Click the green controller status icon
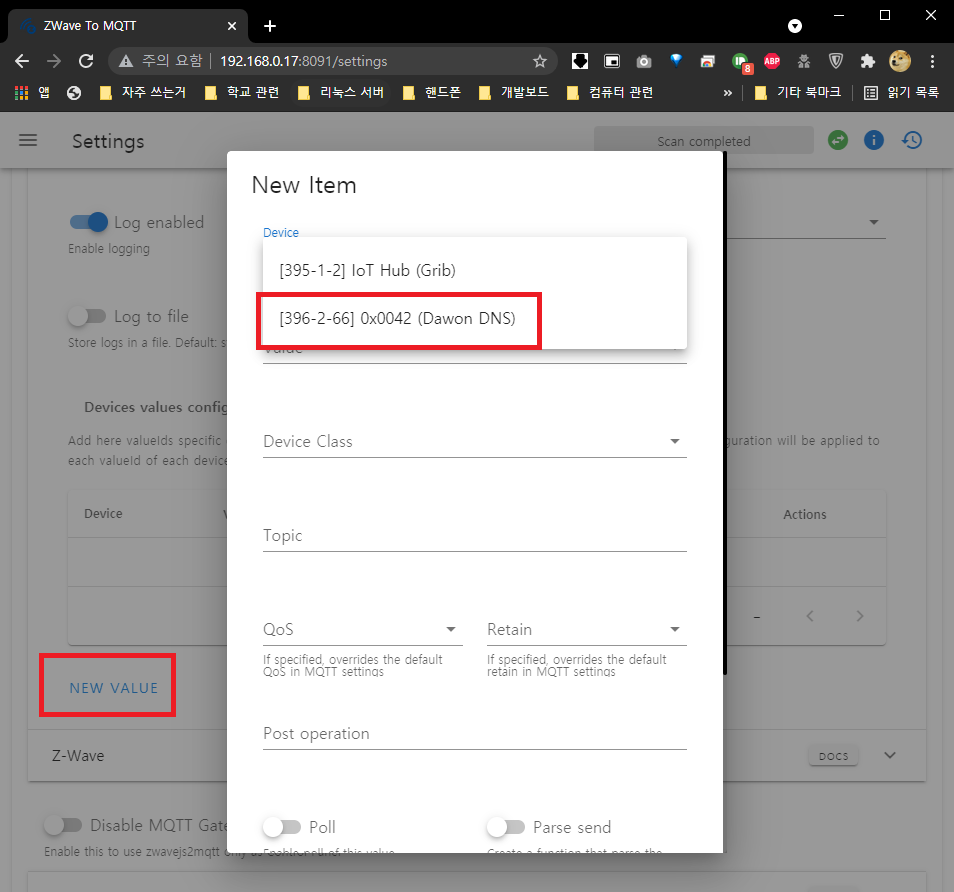The width and height of the screenshot is (954, 892). tap(838, 141)
